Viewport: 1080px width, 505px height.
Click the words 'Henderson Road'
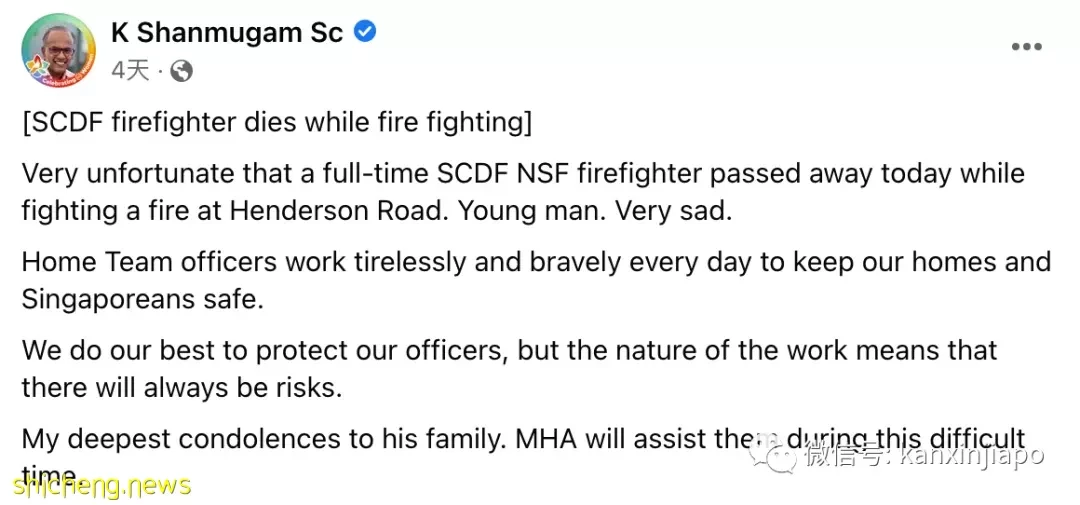click(336, 211)
